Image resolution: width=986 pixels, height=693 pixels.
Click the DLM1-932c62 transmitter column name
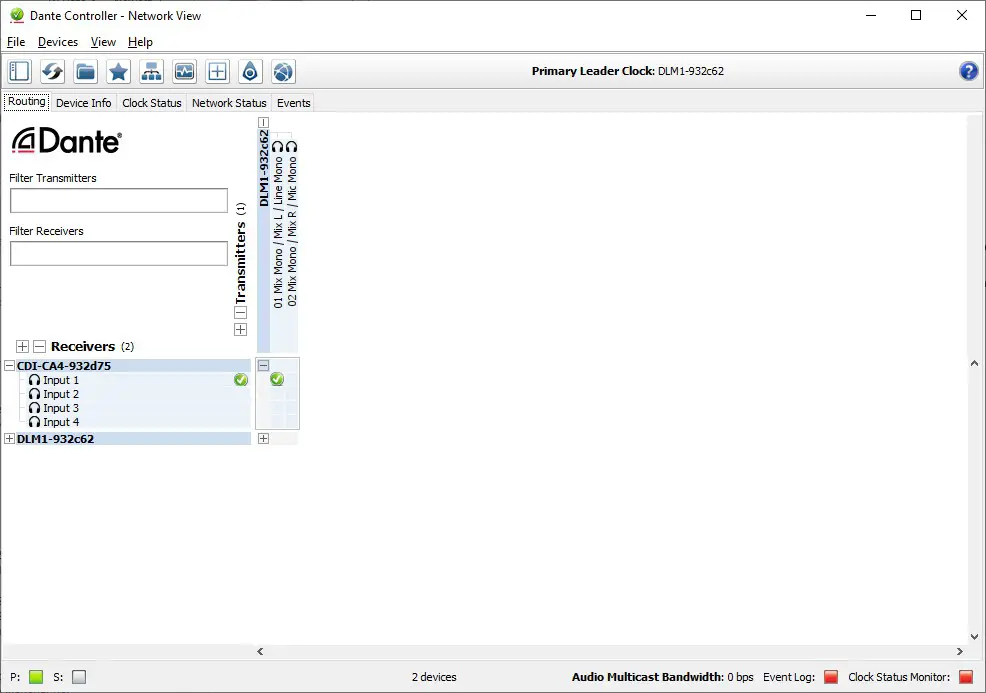(263, 168)
